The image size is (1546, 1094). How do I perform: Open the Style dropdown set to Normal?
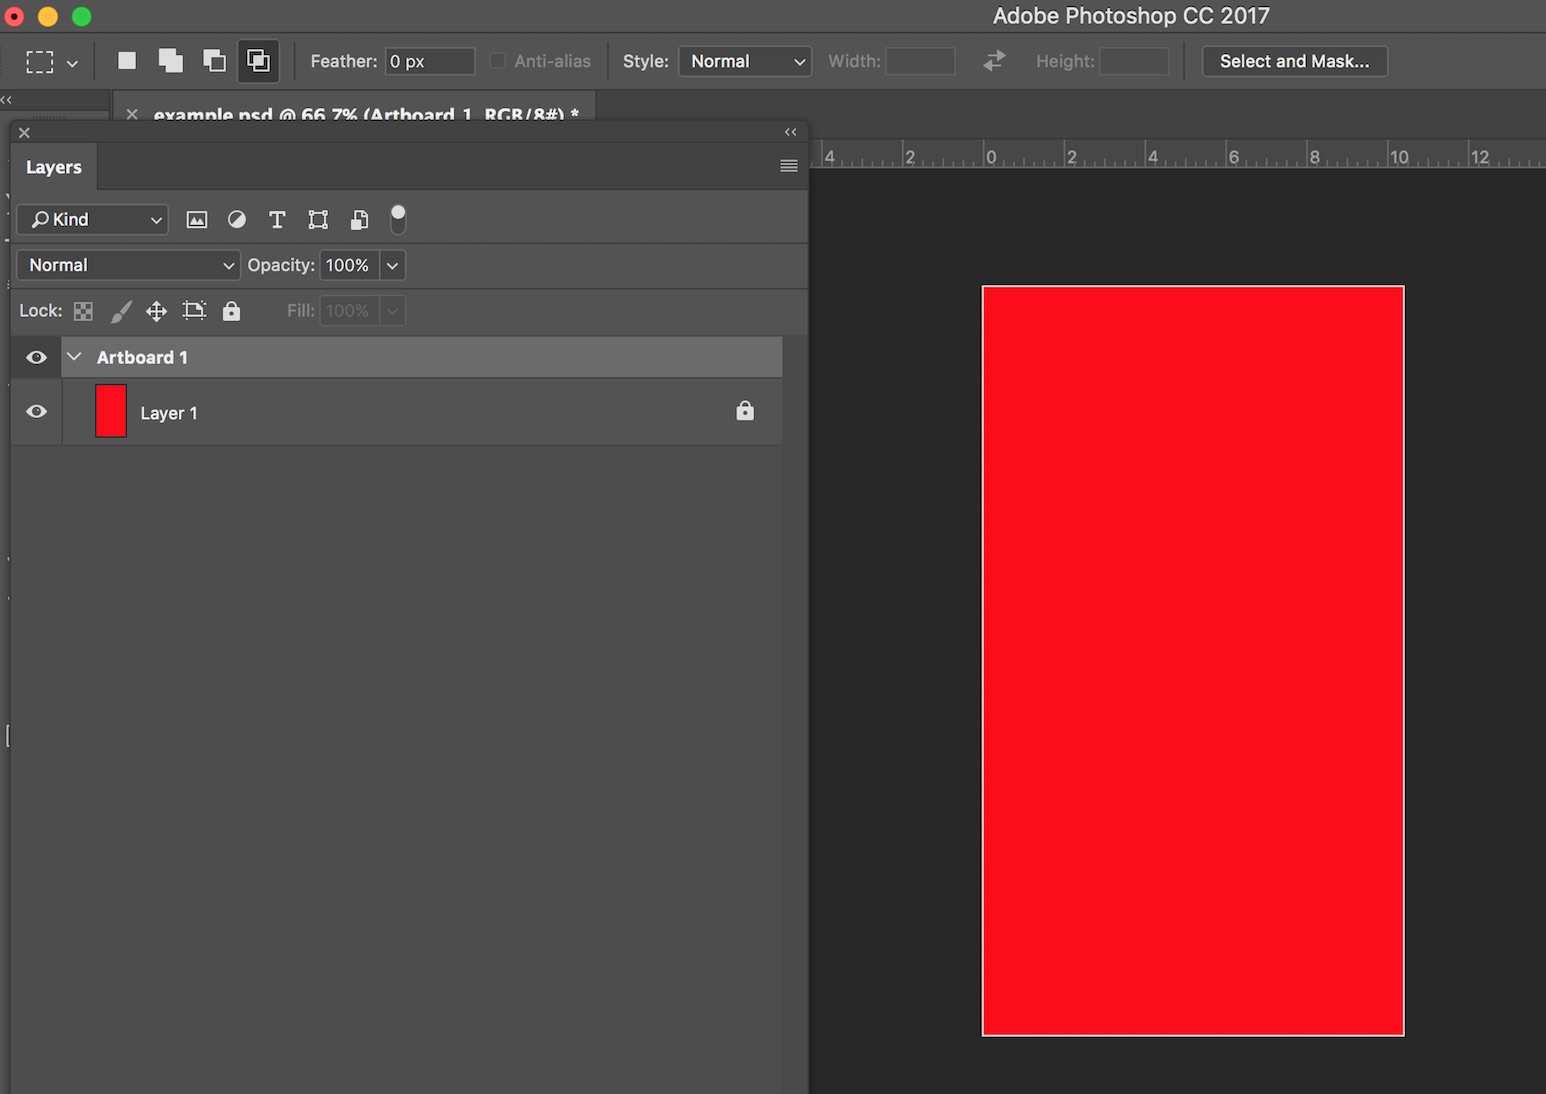[x=745, y=61]
